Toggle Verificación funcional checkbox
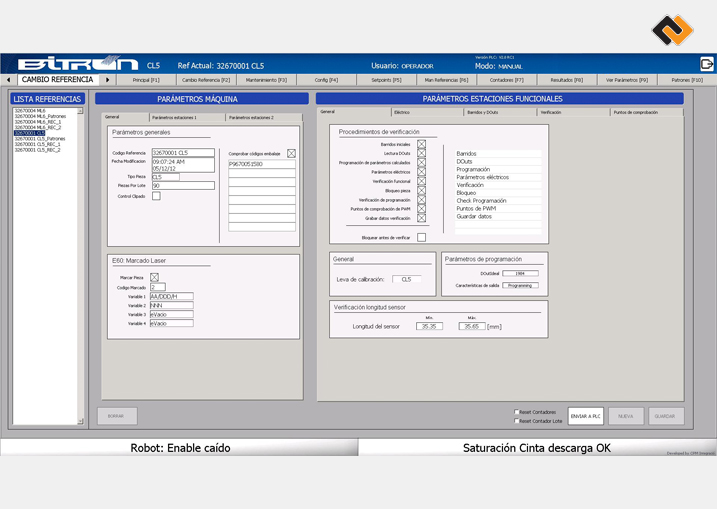The image size is (717, 509). (421, 181)
